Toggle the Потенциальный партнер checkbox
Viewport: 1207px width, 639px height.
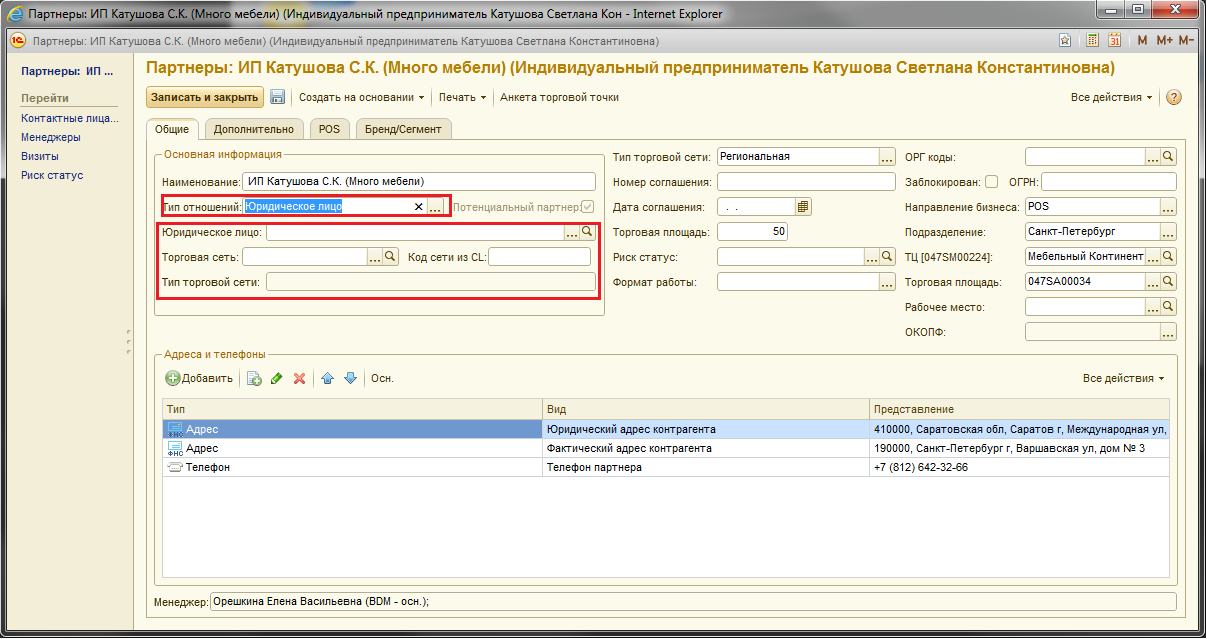pyautogui.click(x=590, y=207)
